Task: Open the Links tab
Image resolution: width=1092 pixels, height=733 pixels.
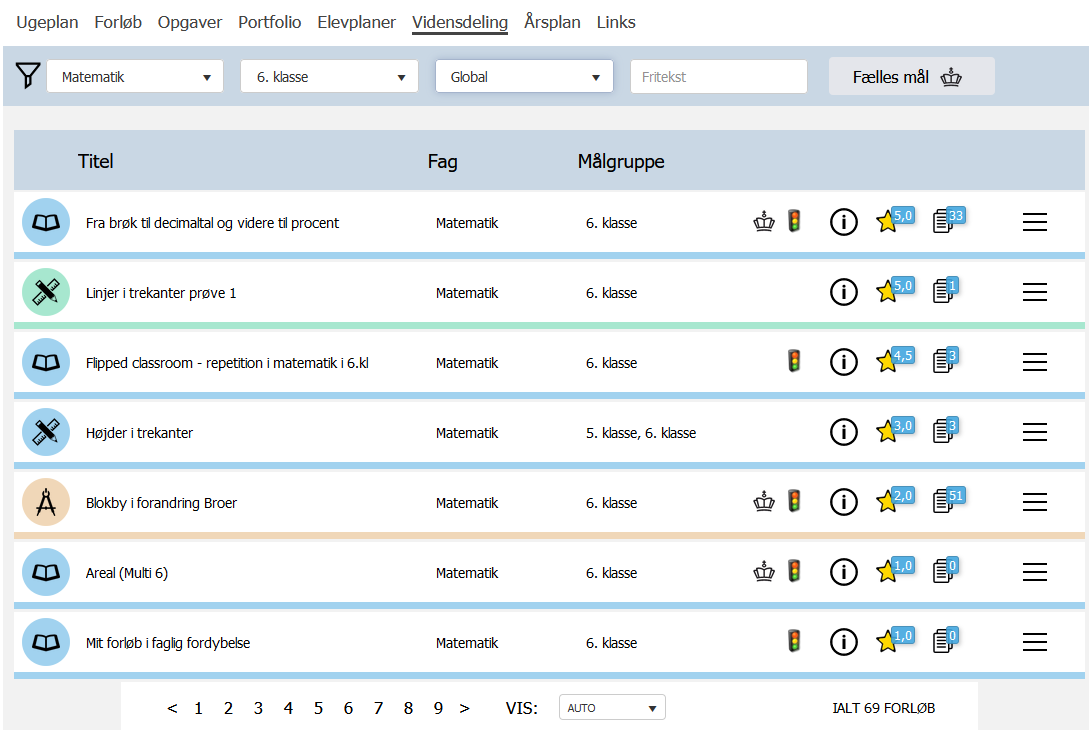Action: point(616,22)
